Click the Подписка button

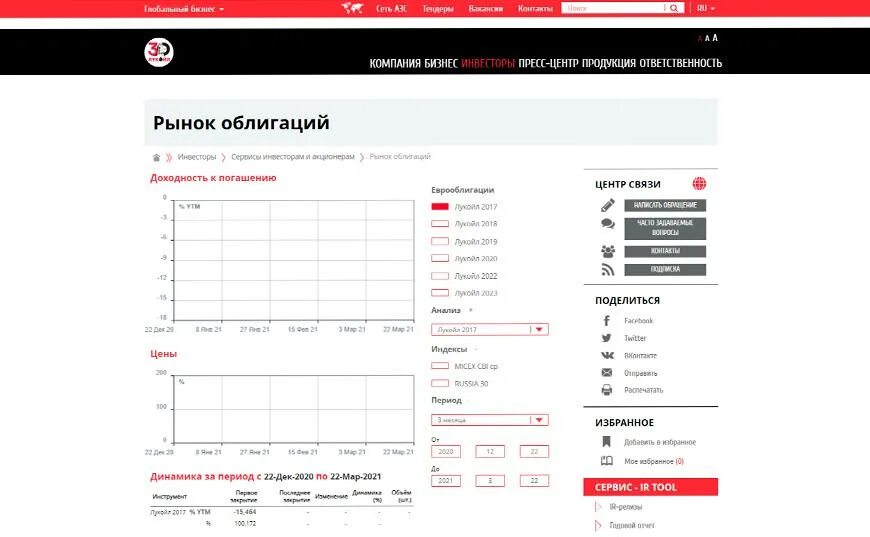click(665, 270)
